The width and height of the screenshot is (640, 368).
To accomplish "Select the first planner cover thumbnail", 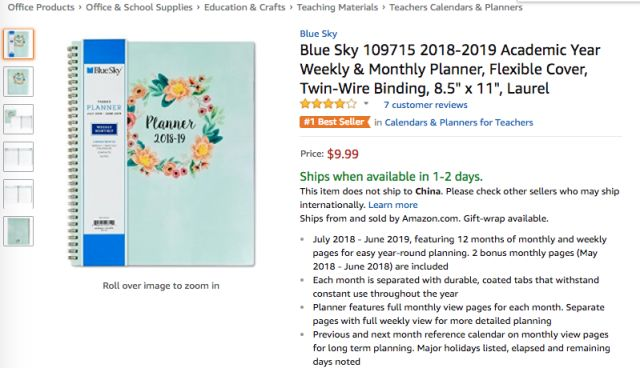I will tap(18, 44).
